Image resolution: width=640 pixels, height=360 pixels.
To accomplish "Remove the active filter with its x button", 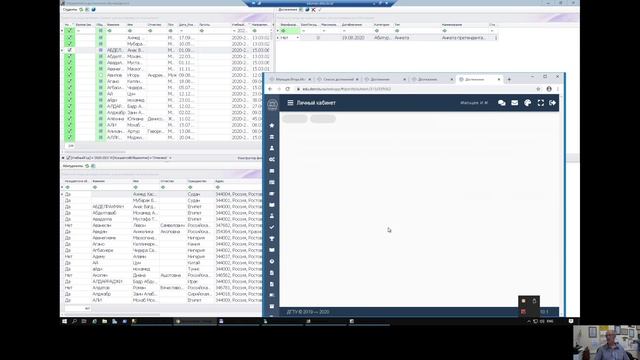I will click(x=170, y=158).
